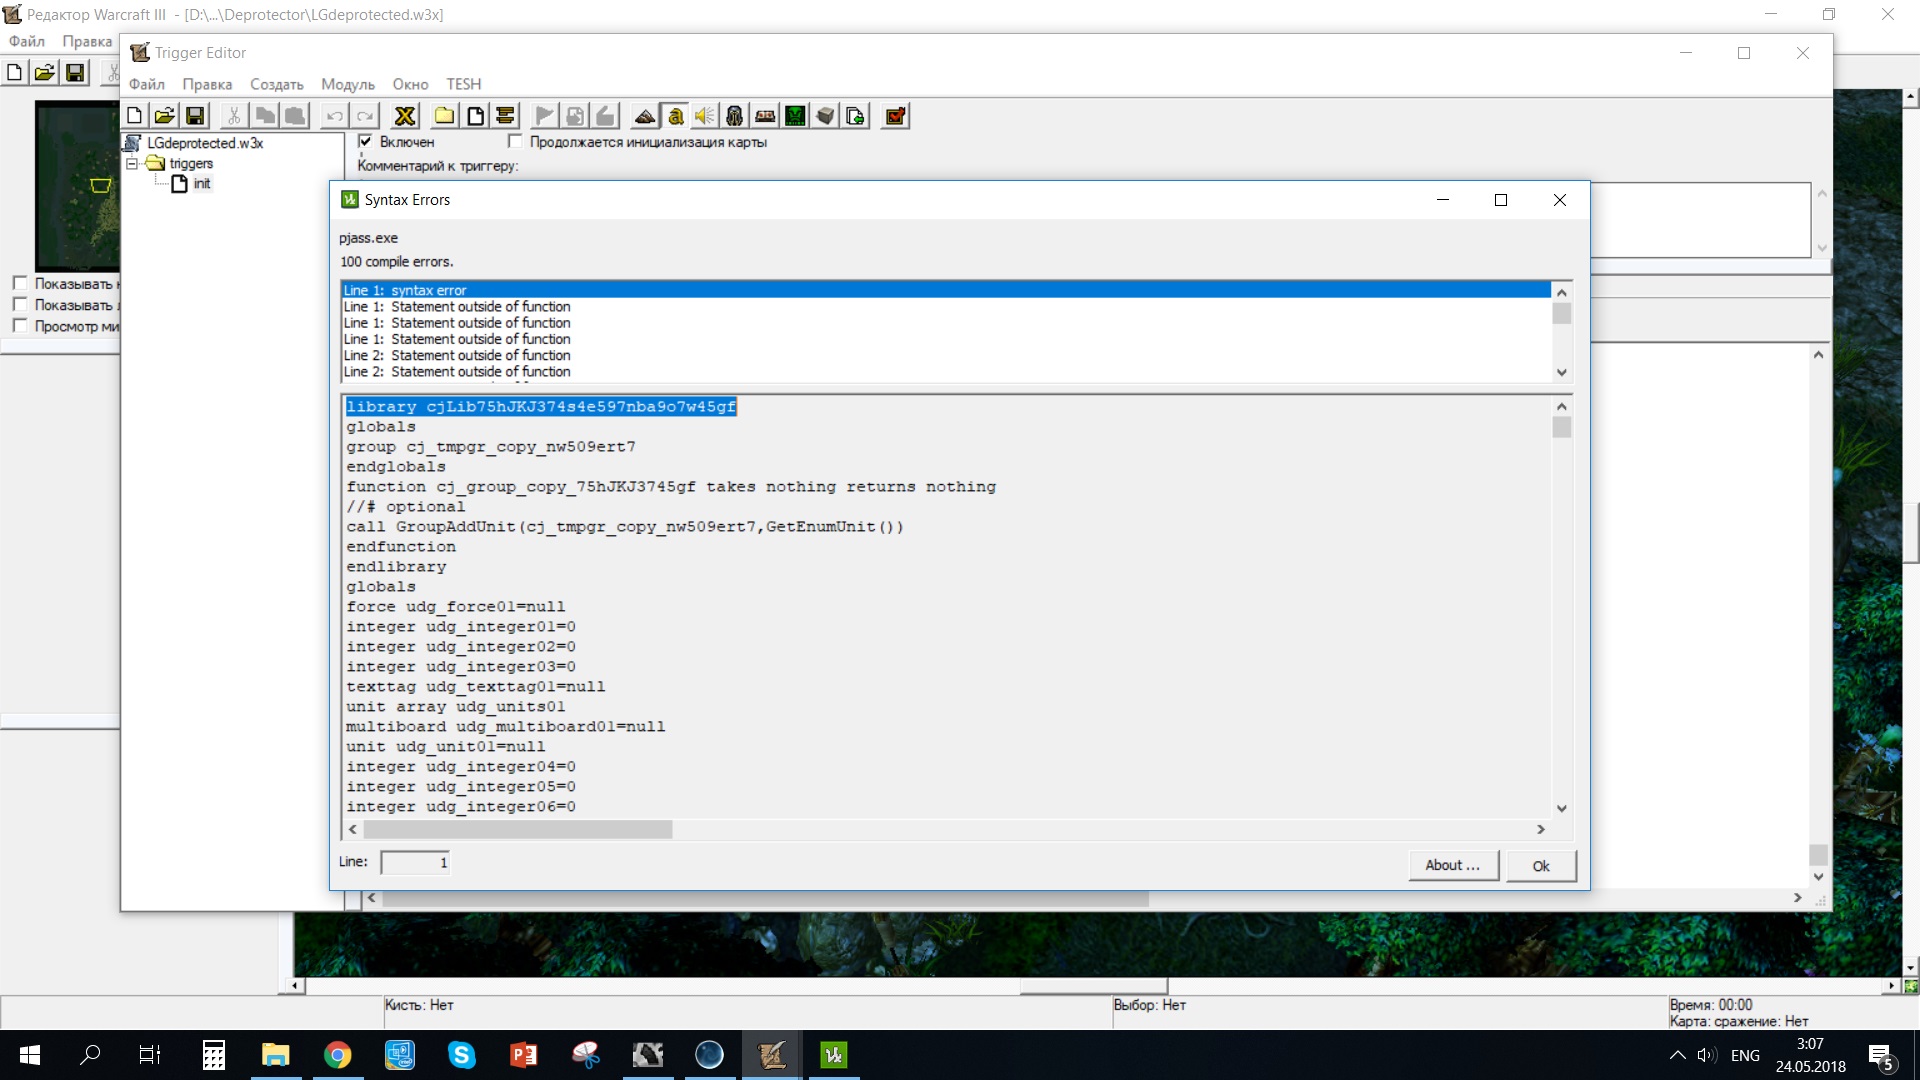Show hidden system tray icons chevron

coord(1677,1055)
